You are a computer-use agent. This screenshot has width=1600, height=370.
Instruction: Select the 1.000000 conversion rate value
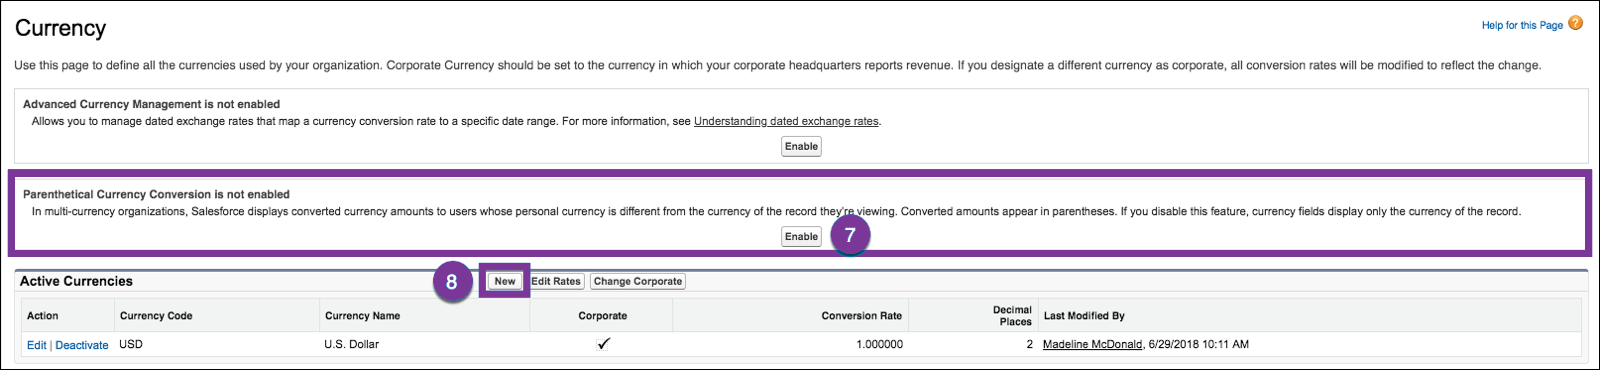coord(879,344)
